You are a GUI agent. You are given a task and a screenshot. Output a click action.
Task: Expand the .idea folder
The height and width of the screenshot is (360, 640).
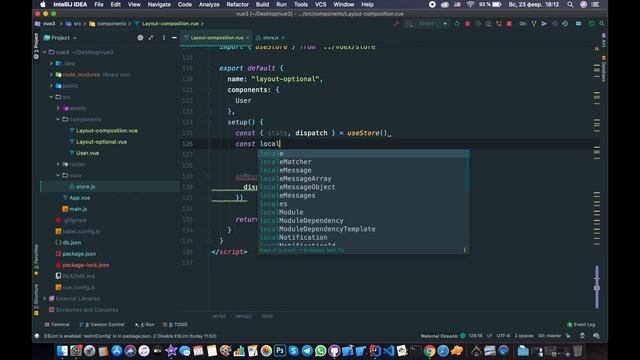point(51,63)
